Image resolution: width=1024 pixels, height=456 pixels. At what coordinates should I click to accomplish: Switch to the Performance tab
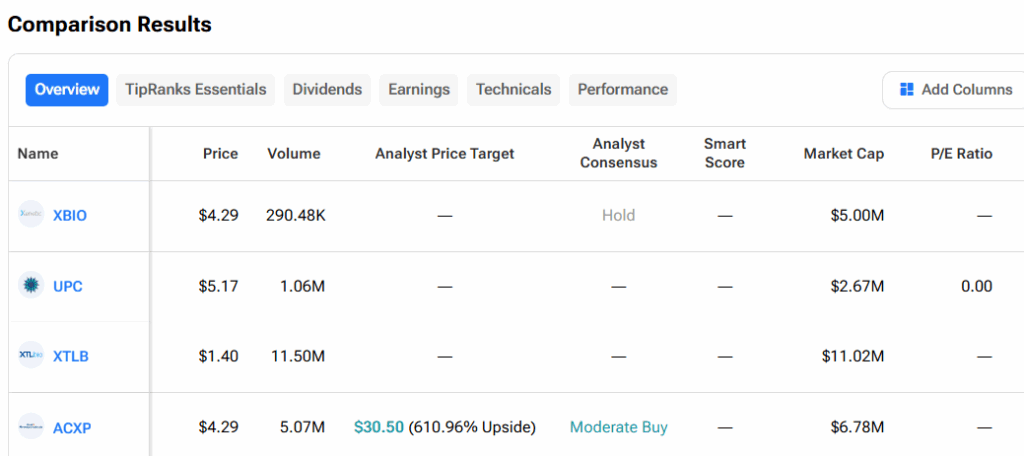tap(622, 90)
